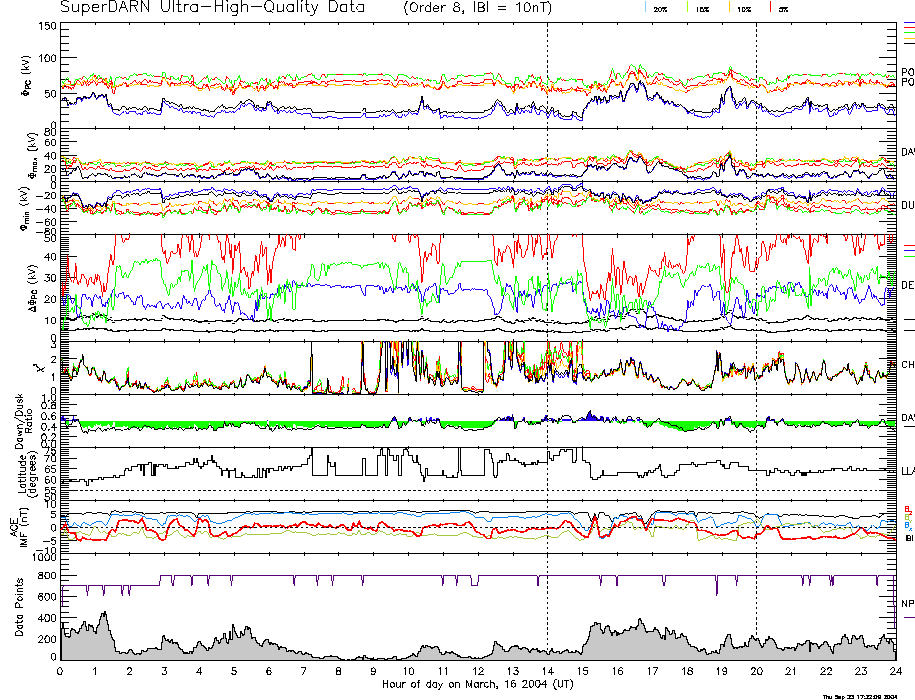Click the 150 tick on top panel axis
The image size is (915, 700).
[46, 27]
